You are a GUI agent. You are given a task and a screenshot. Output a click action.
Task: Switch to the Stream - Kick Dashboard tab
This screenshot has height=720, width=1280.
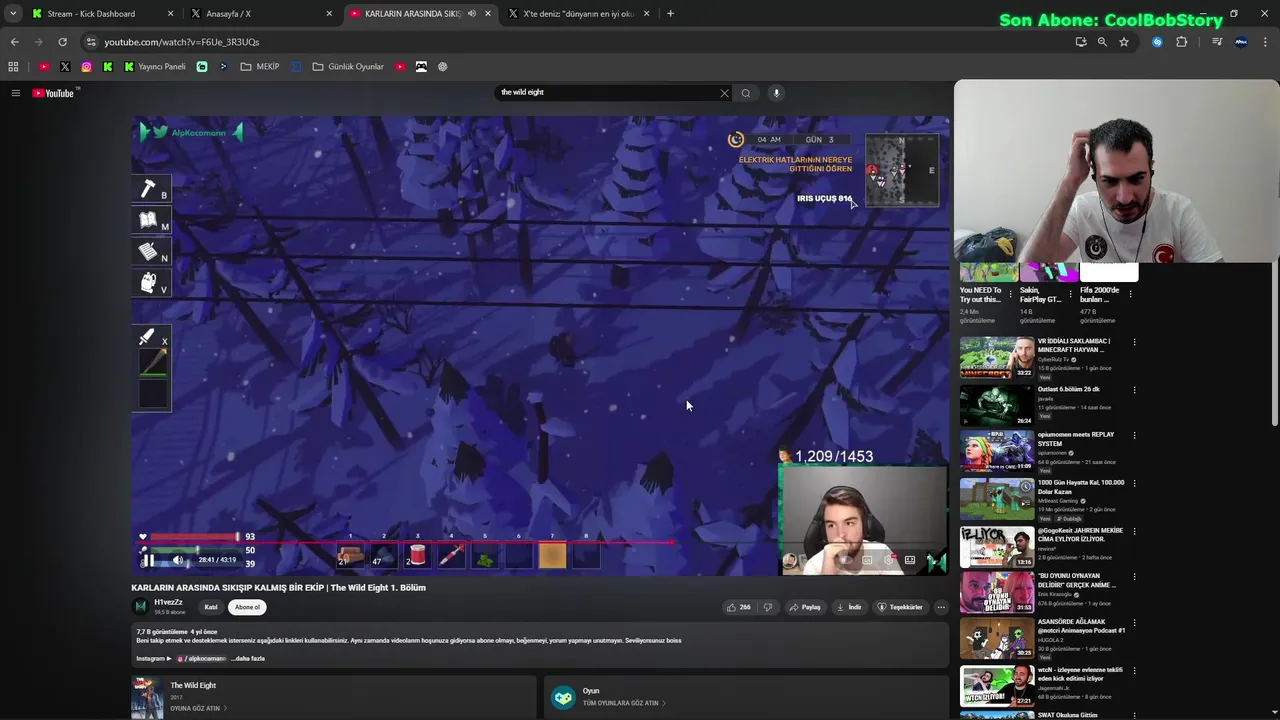click(x=100, y=14)
